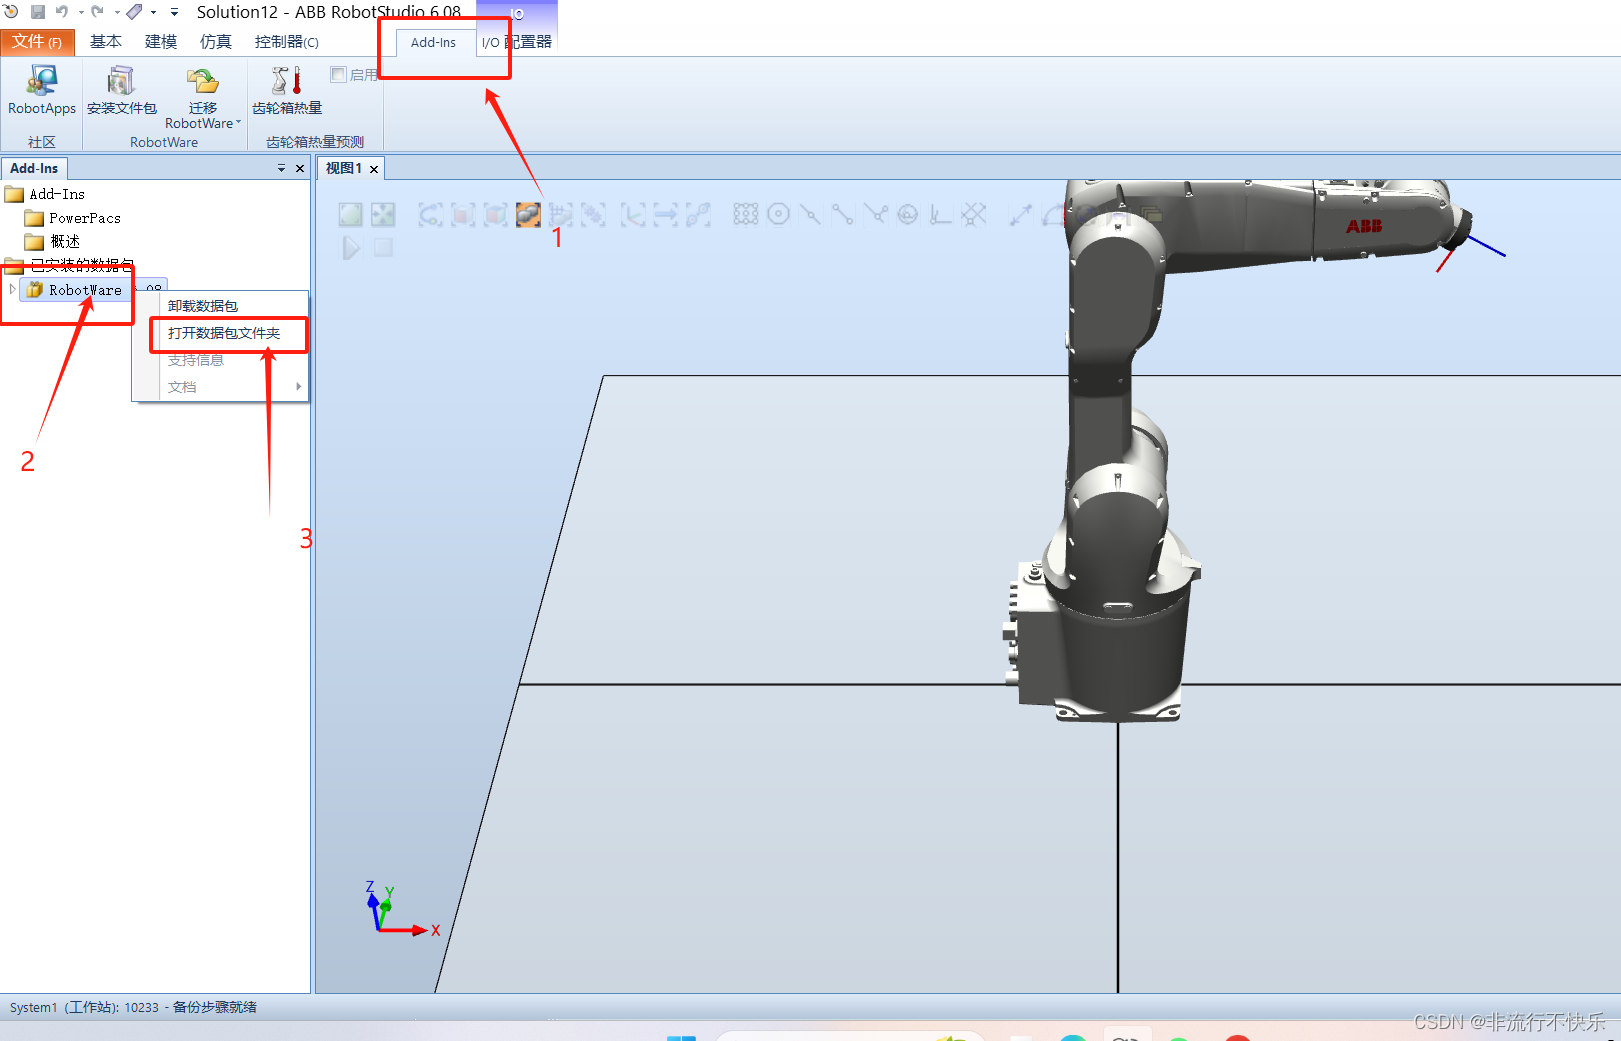Image resolution: width=1621 pixels, height=1041 pixels.
Task: Select the surface selection level icon
Action: 462,214
